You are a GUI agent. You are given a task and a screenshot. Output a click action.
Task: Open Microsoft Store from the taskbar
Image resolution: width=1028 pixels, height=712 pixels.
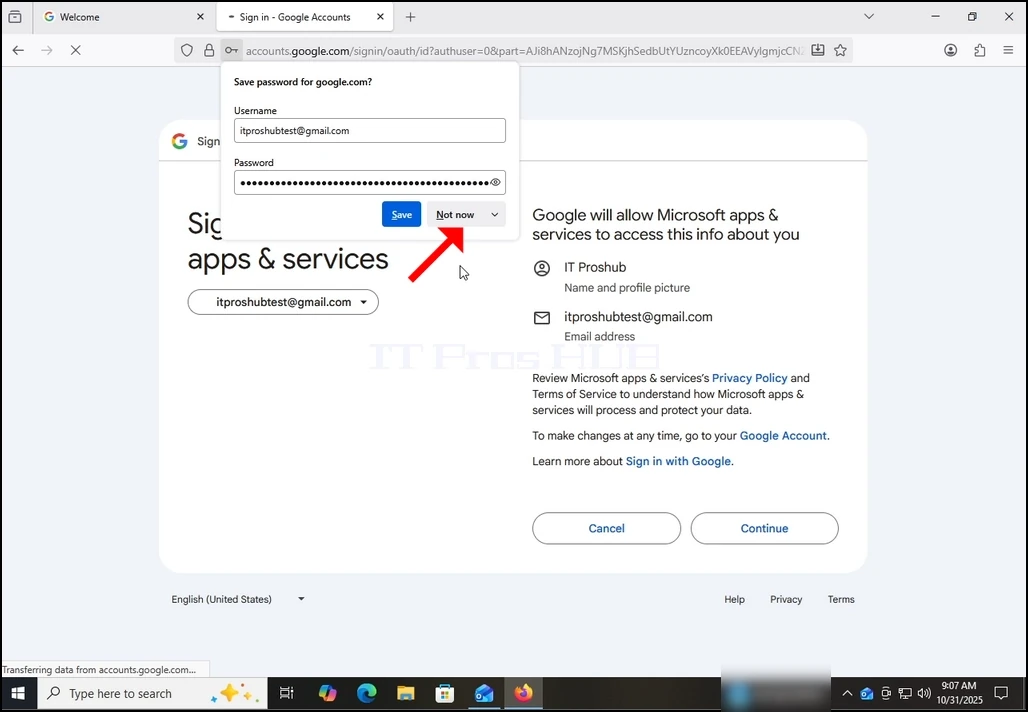click(x=445, y=694)
